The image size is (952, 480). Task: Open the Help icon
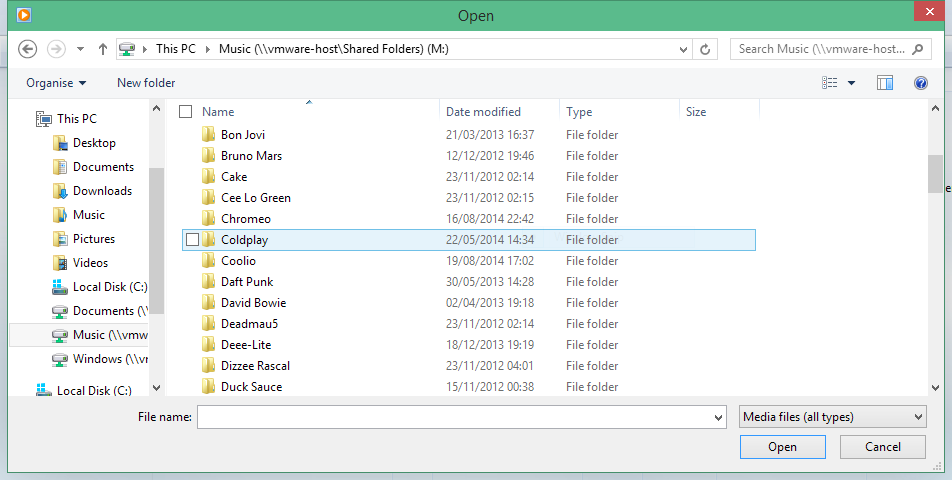(x=920, y=83)
